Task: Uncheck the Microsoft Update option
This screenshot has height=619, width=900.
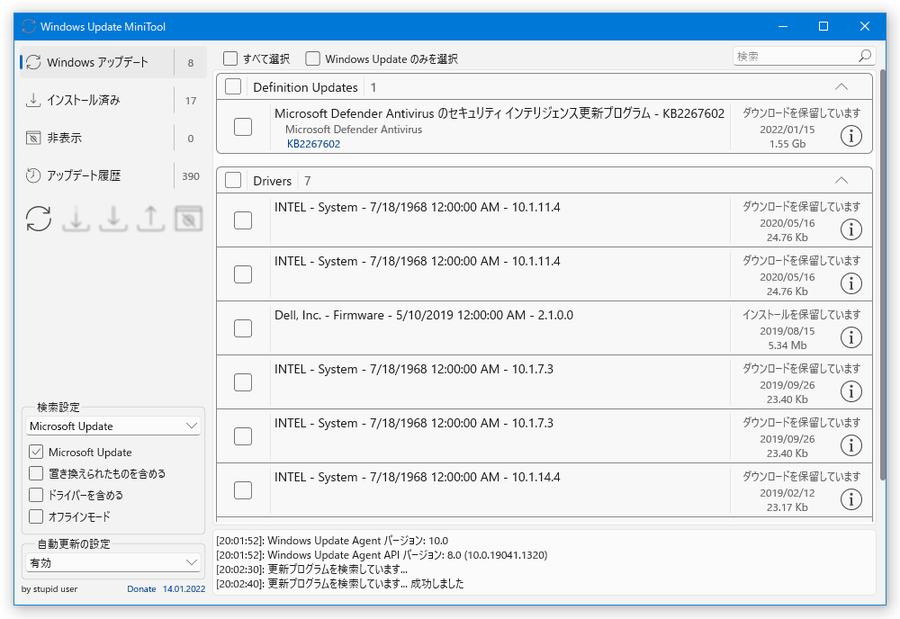Action: point(36,452)
